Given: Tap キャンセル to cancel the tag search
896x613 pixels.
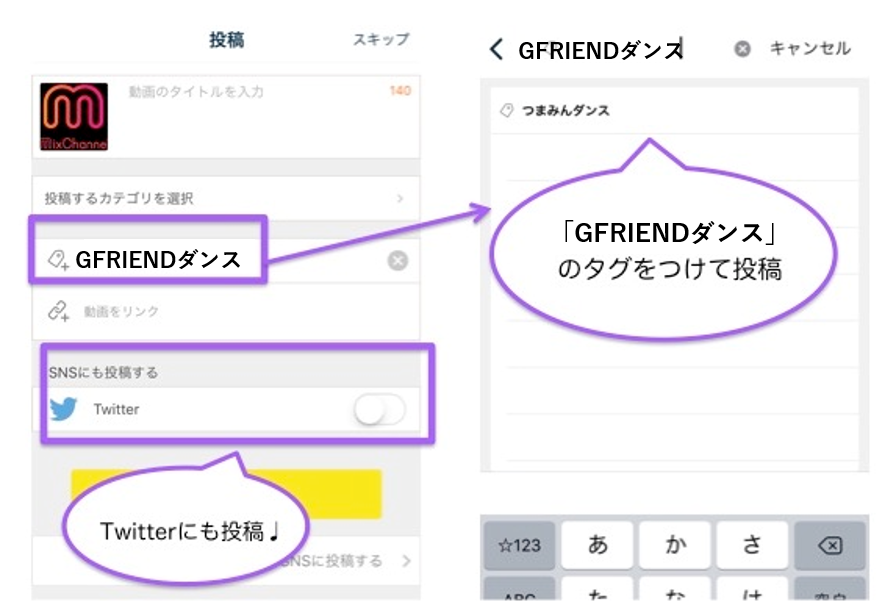Looking at the screenshot, I should pos(809,49).
